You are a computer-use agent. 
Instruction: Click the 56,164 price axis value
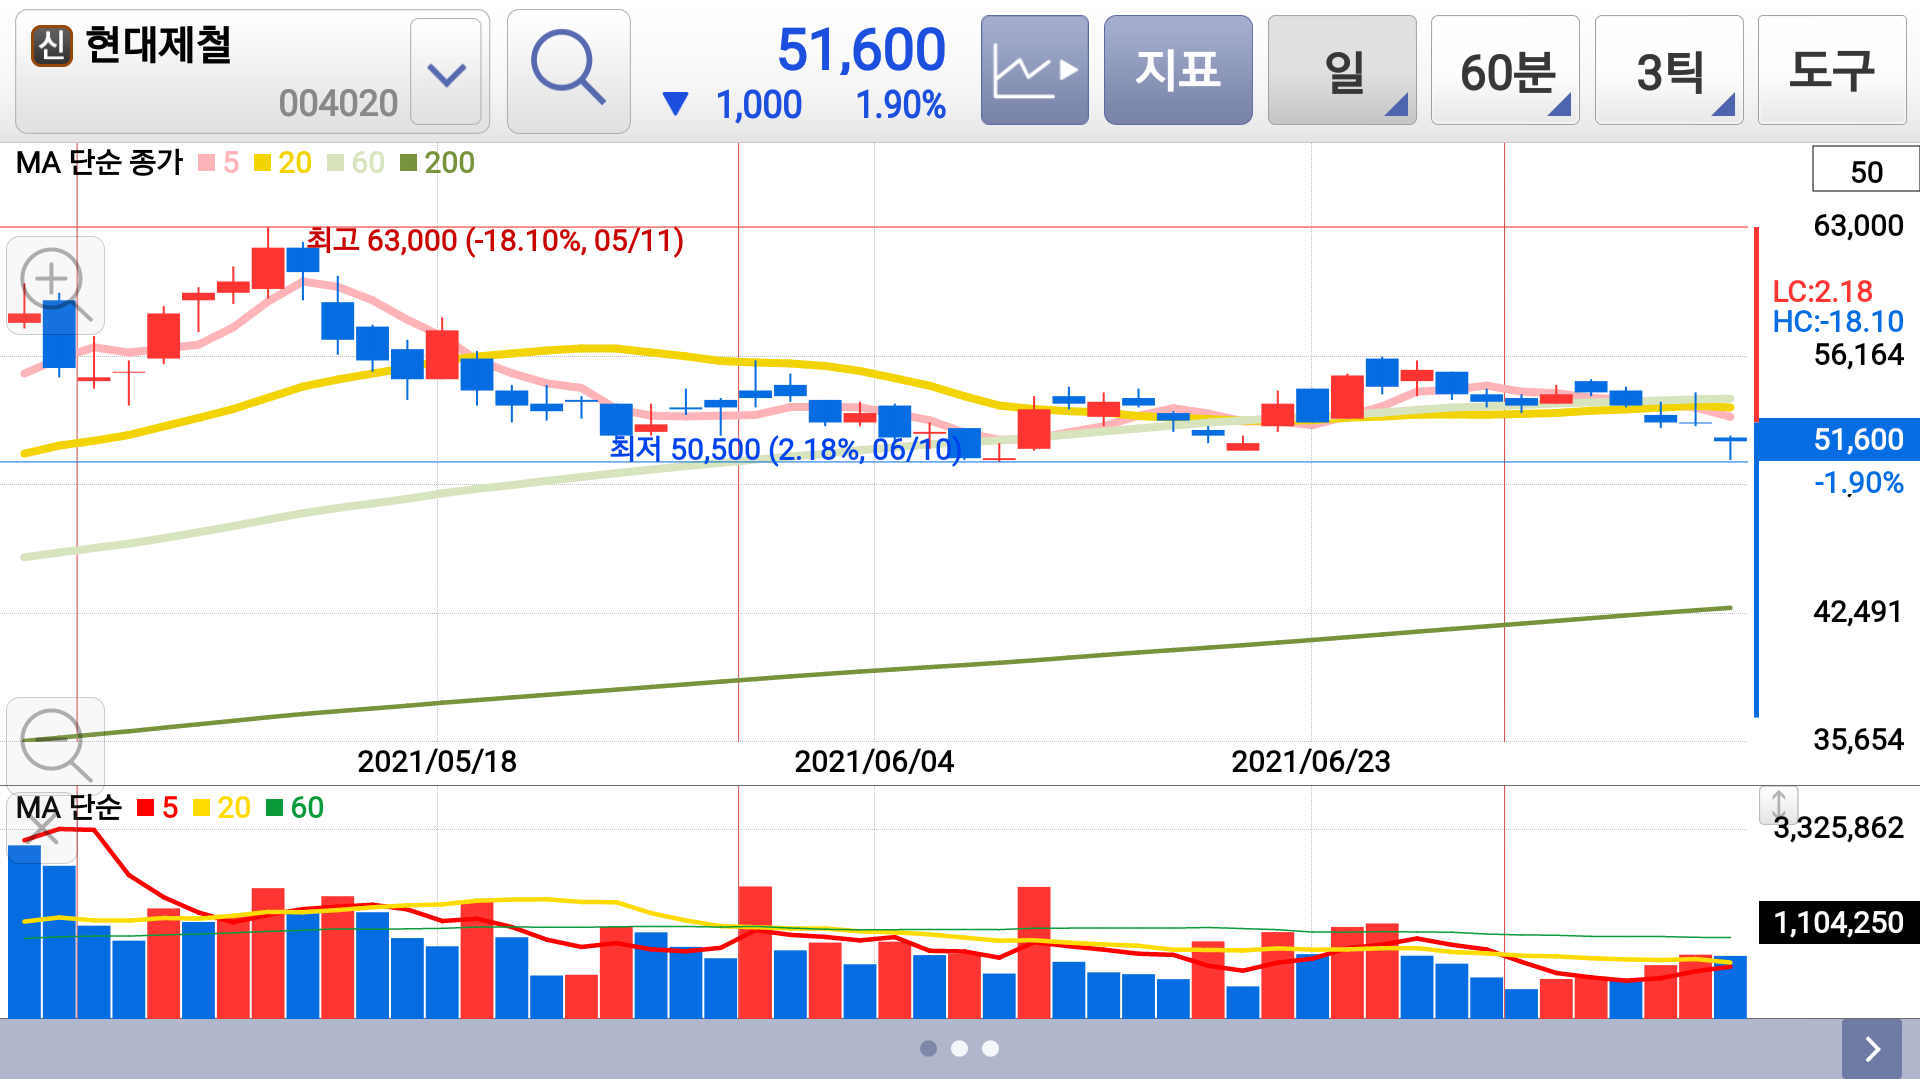[x=1858, y=355]
